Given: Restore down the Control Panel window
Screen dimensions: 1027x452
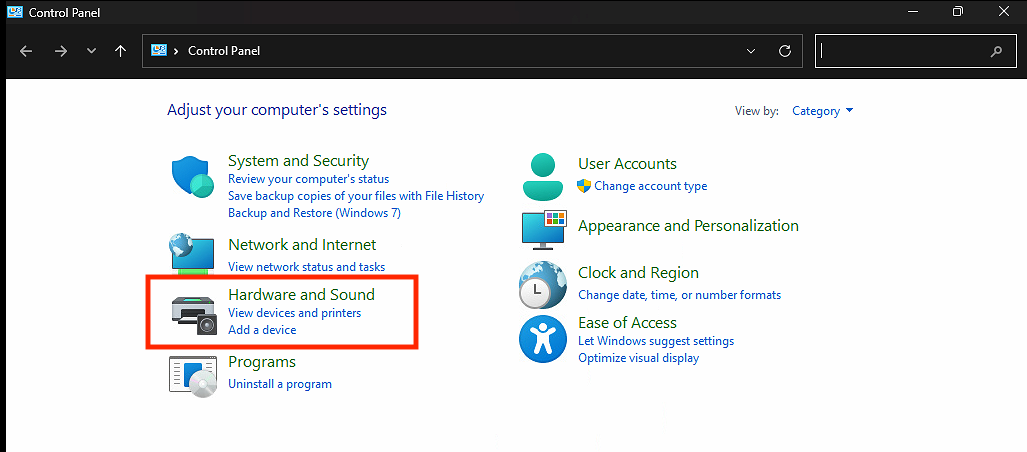Looking at the screenshot, I should [x=958, y=11].
